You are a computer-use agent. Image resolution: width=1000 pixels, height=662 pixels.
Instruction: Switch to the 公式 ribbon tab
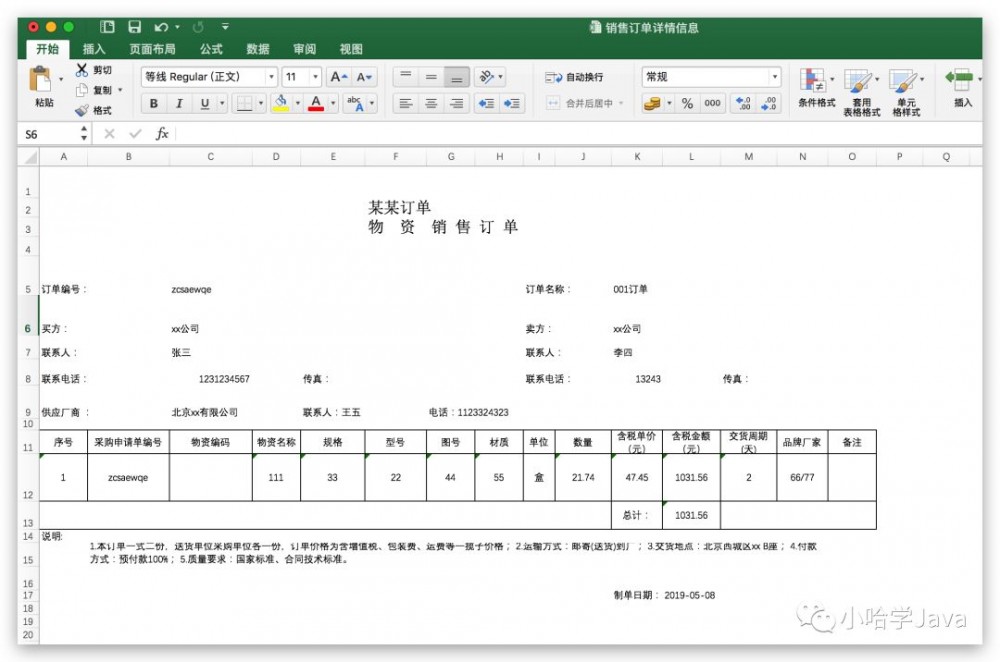pyautogui.click(x=210, y=48)
